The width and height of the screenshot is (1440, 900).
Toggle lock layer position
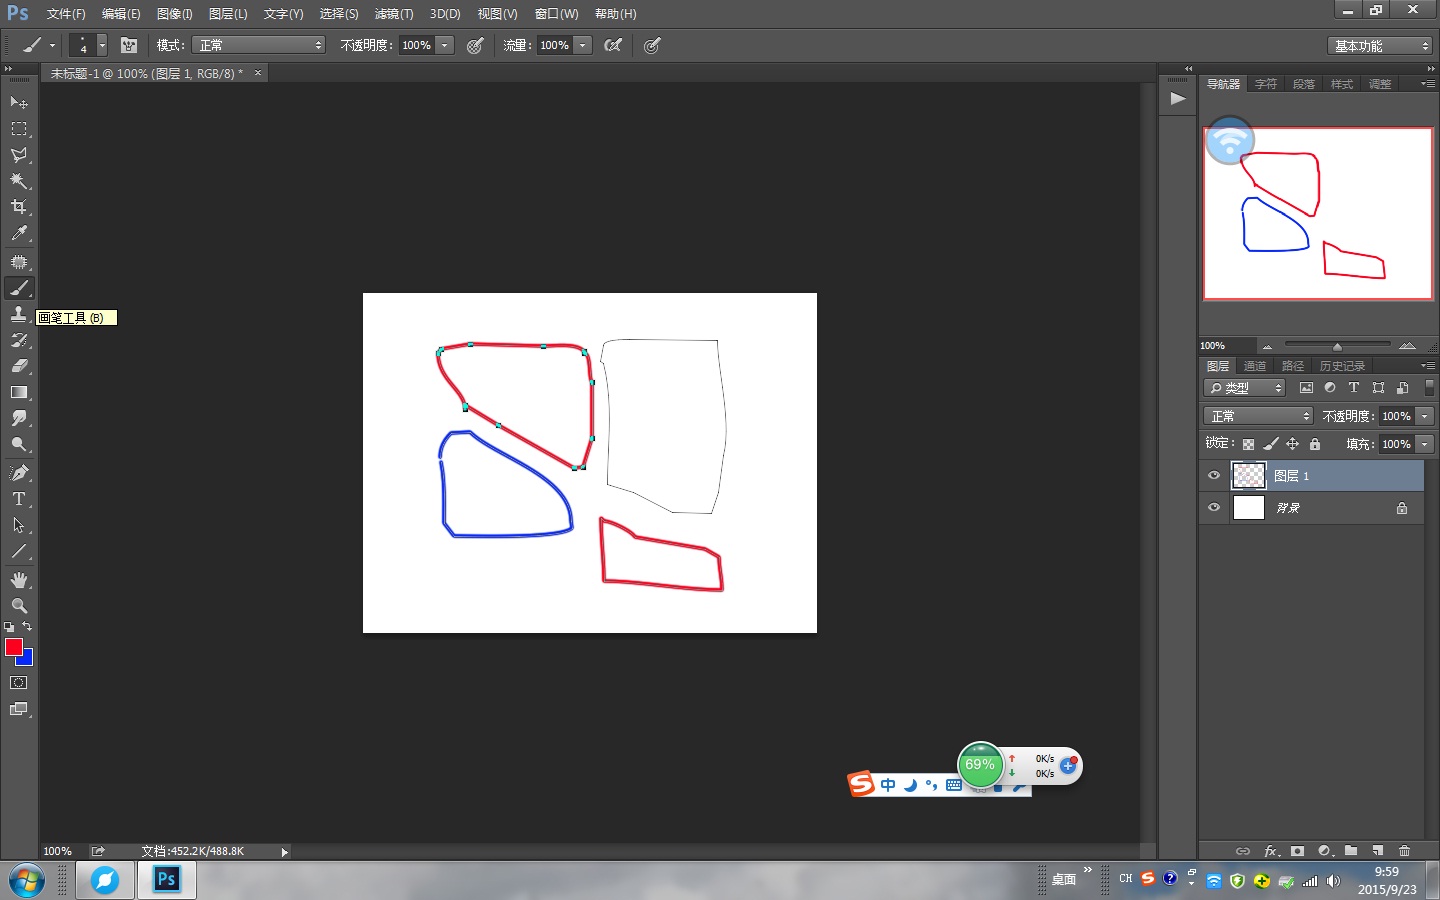coord(1293,444)
